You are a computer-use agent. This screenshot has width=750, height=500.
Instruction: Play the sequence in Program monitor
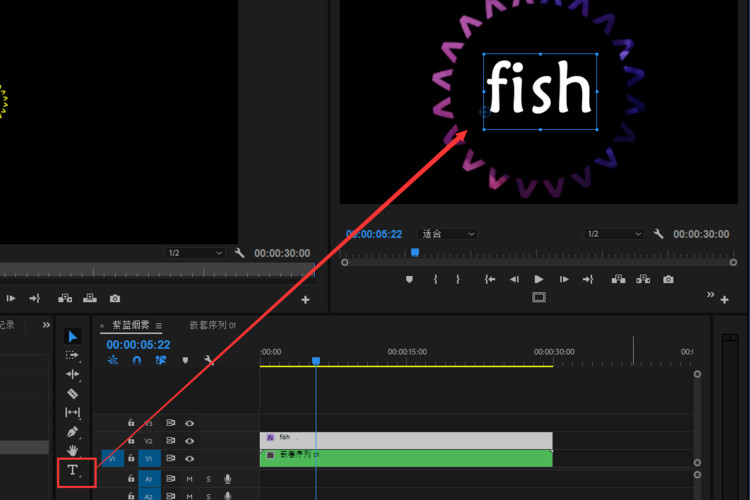[x=539, y=280]
